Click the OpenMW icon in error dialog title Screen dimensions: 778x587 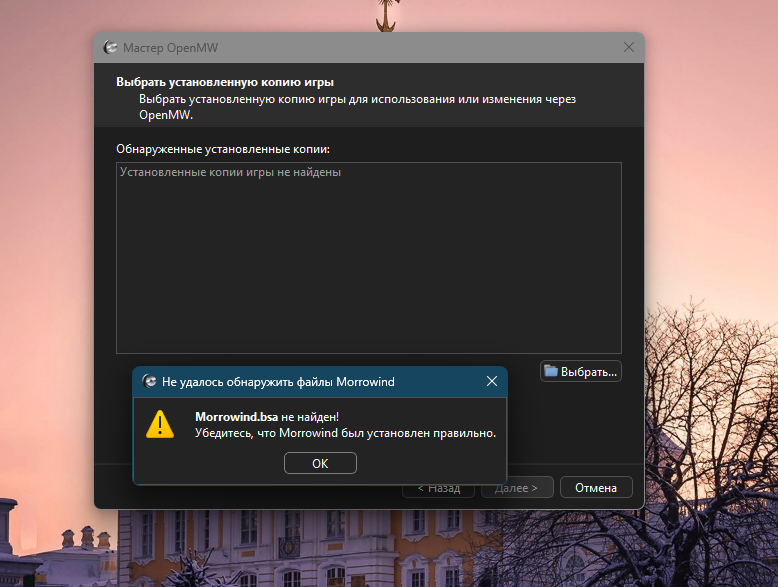tap(149, 382)
